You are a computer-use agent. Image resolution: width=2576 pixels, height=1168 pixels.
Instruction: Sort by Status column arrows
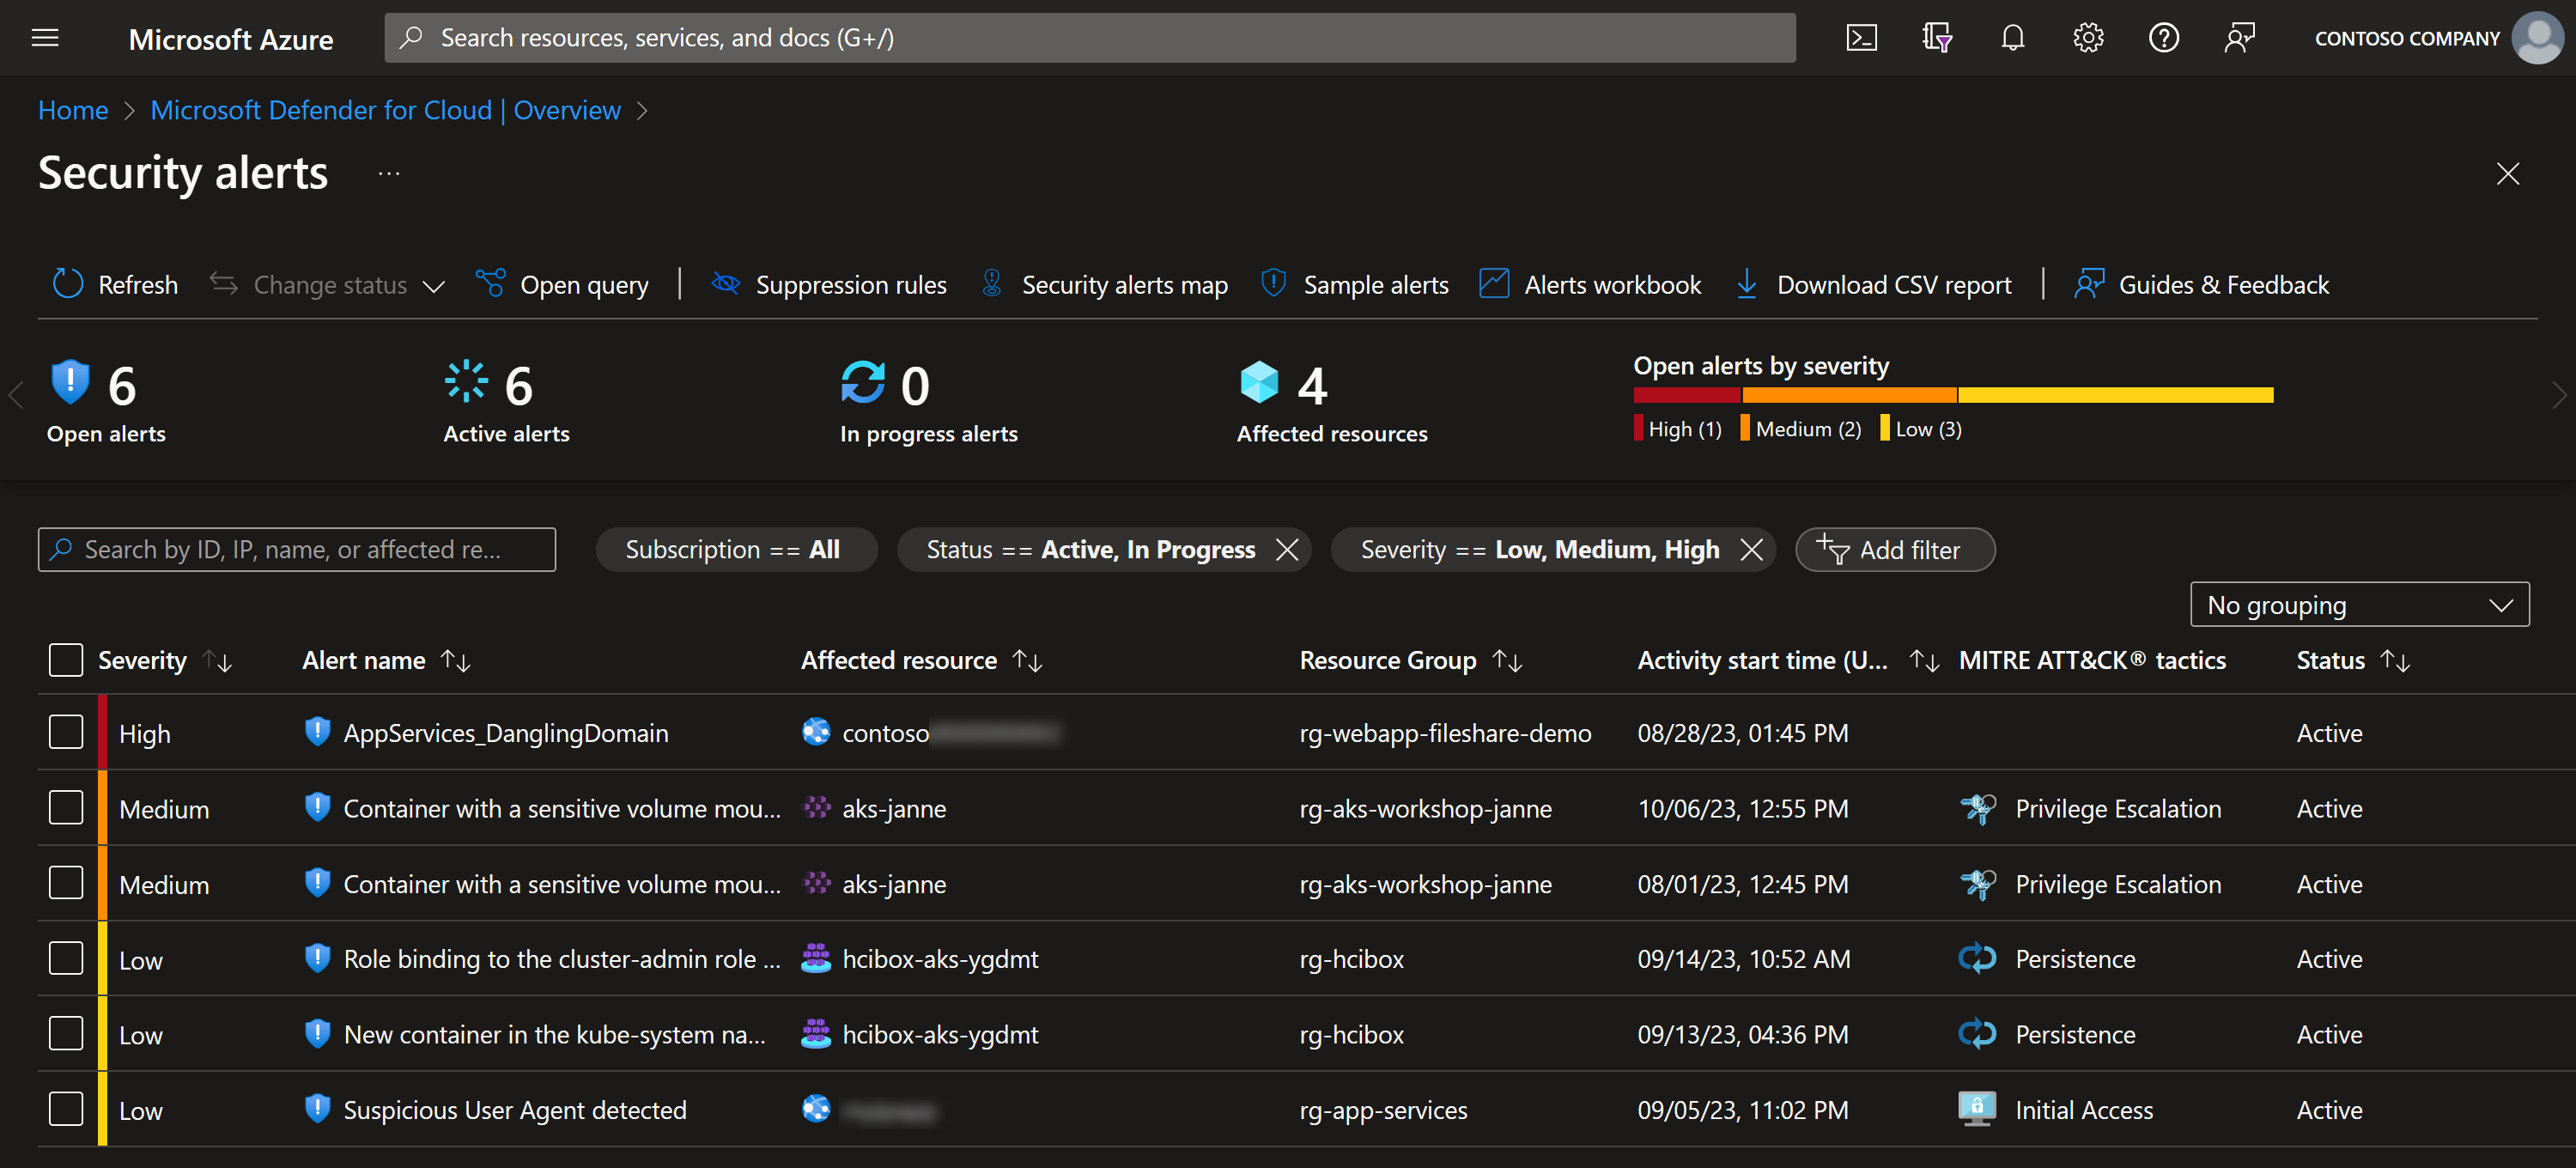[x=2396, y=660]
